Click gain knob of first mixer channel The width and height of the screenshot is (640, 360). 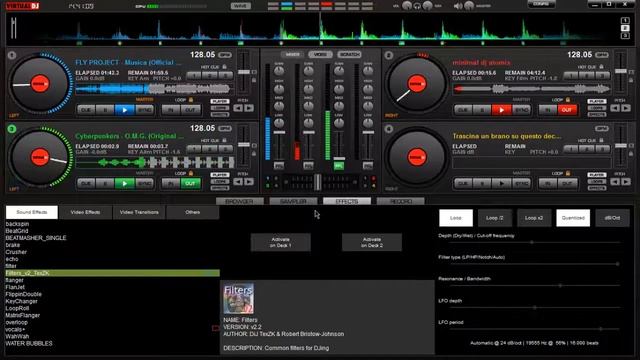coord(279,71)
